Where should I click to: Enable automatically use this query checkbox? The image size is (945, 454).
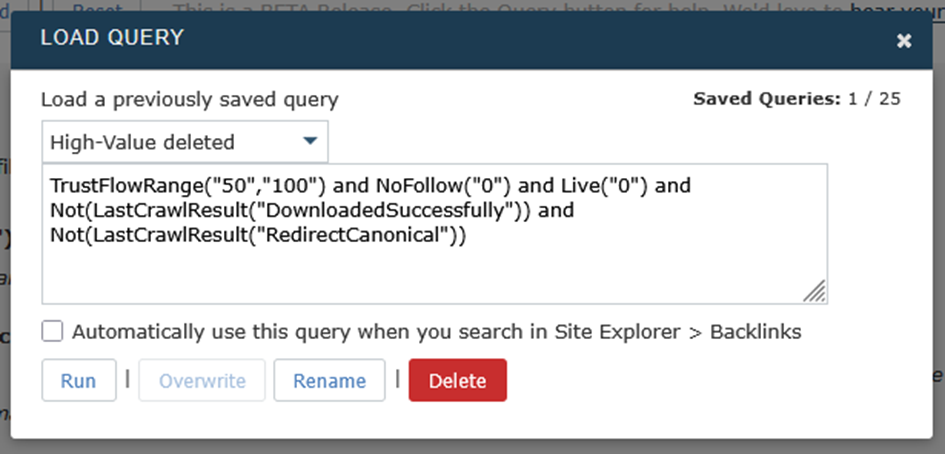pyautogui.click(x=53, y=331)
